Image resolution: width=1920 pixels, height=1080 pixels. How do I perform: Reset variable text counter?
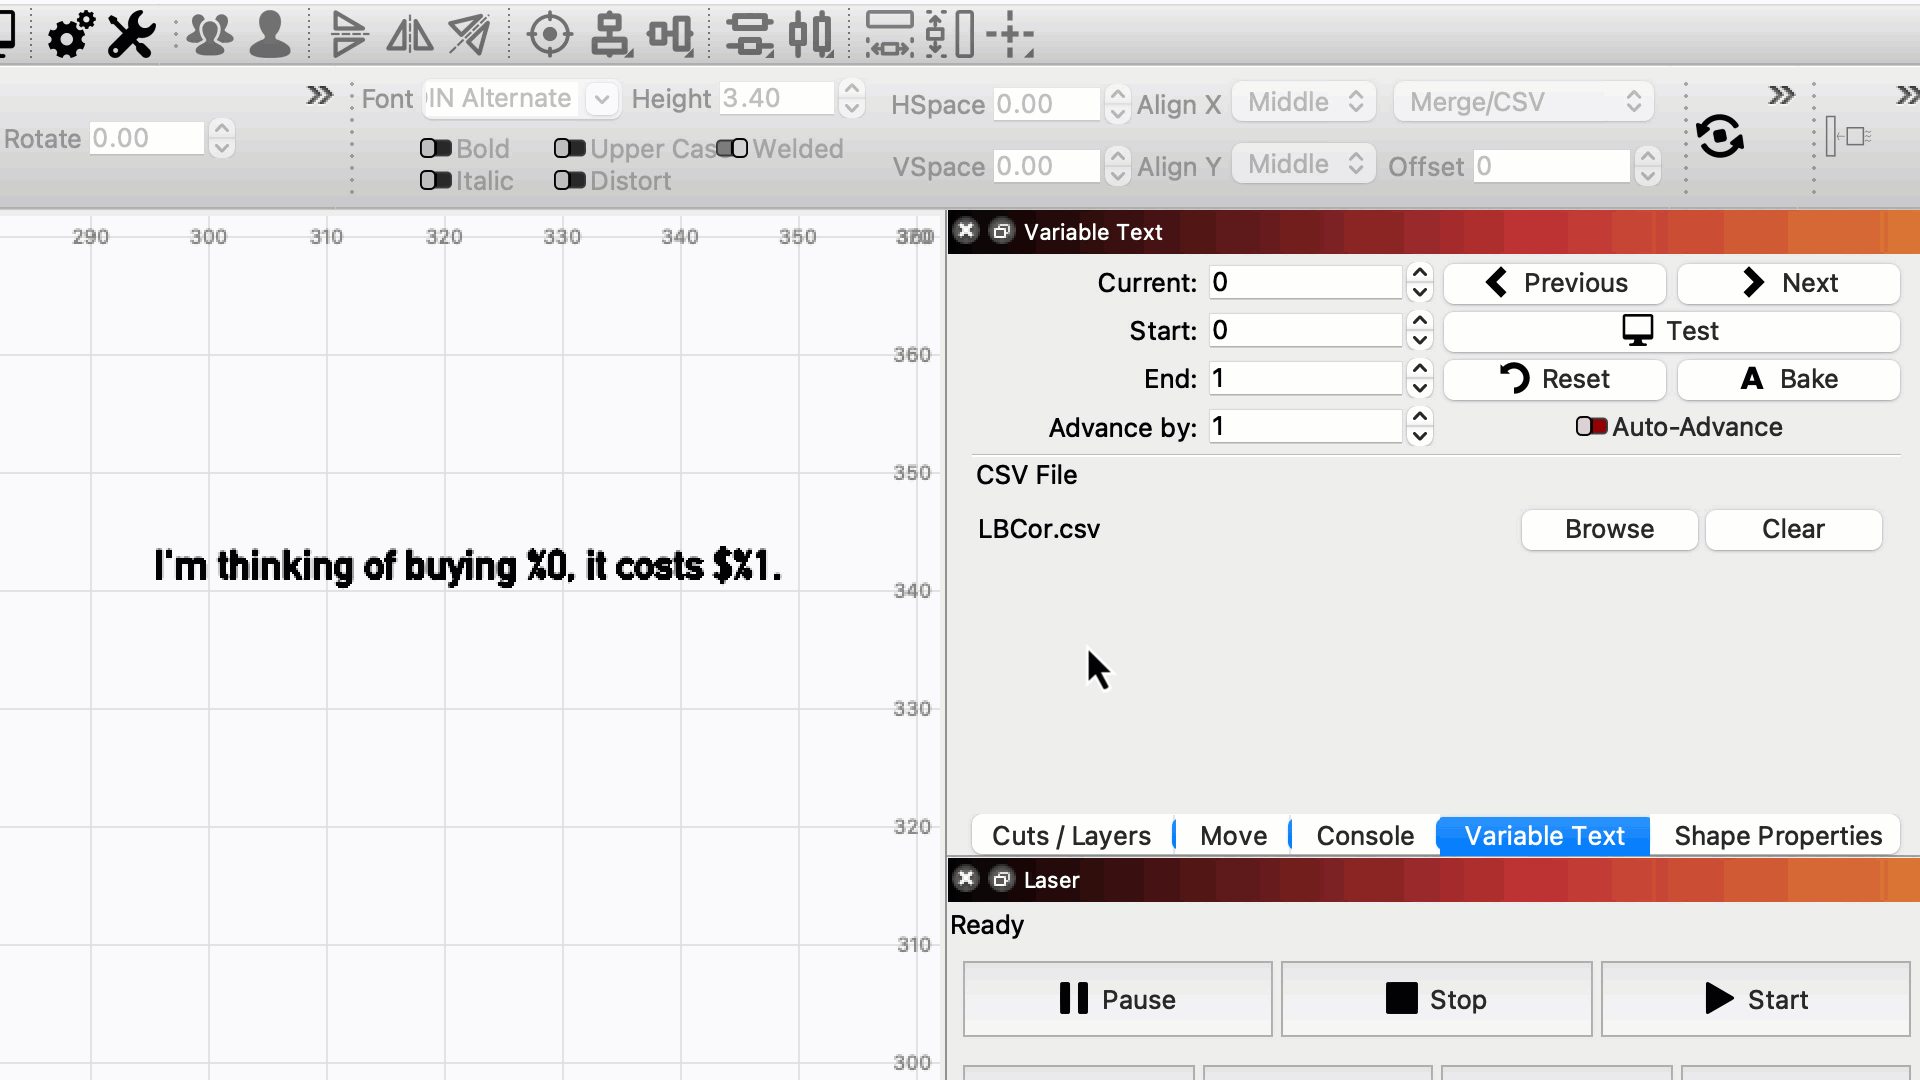(x=1555, y=379)
